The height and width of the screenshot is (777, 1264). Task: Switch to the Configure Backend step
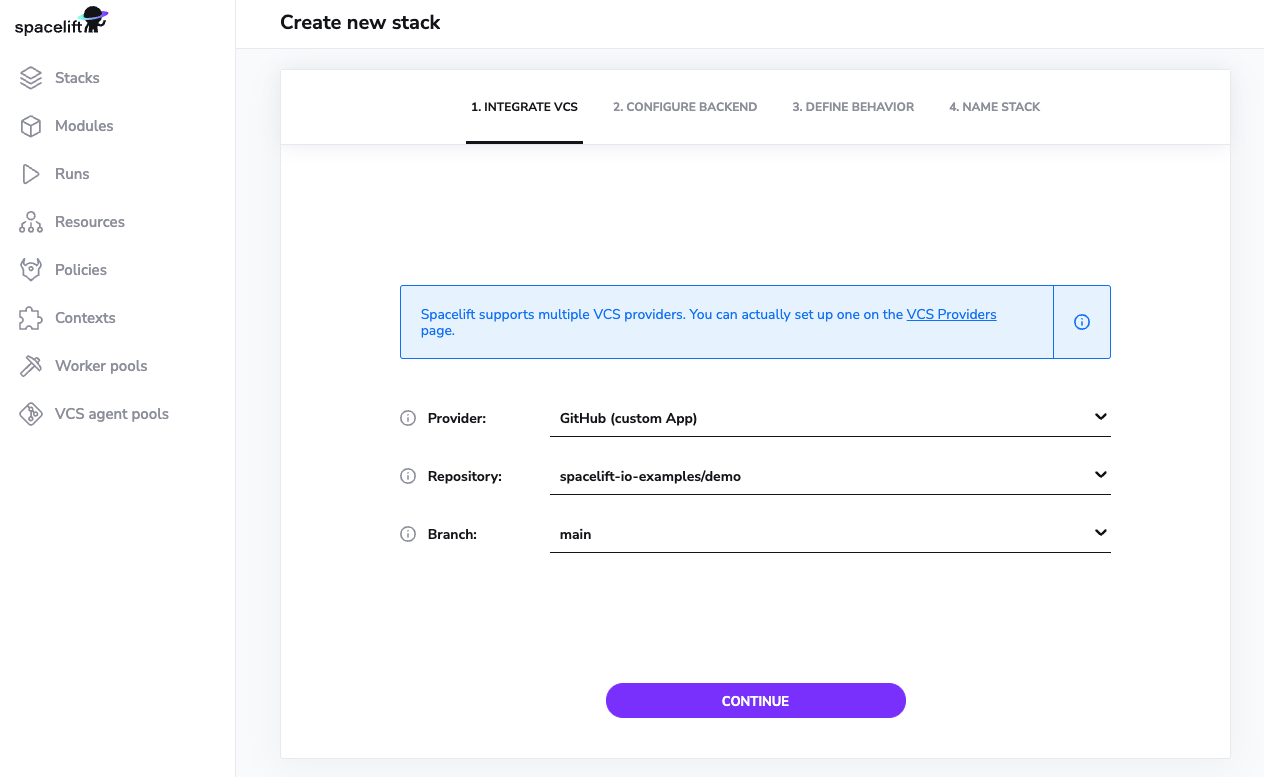coord(685,107)
